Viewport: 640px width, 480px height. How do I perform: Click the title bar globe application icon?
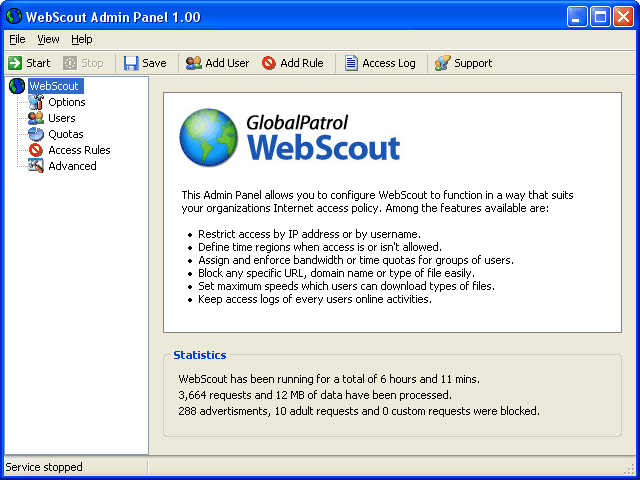14,17
